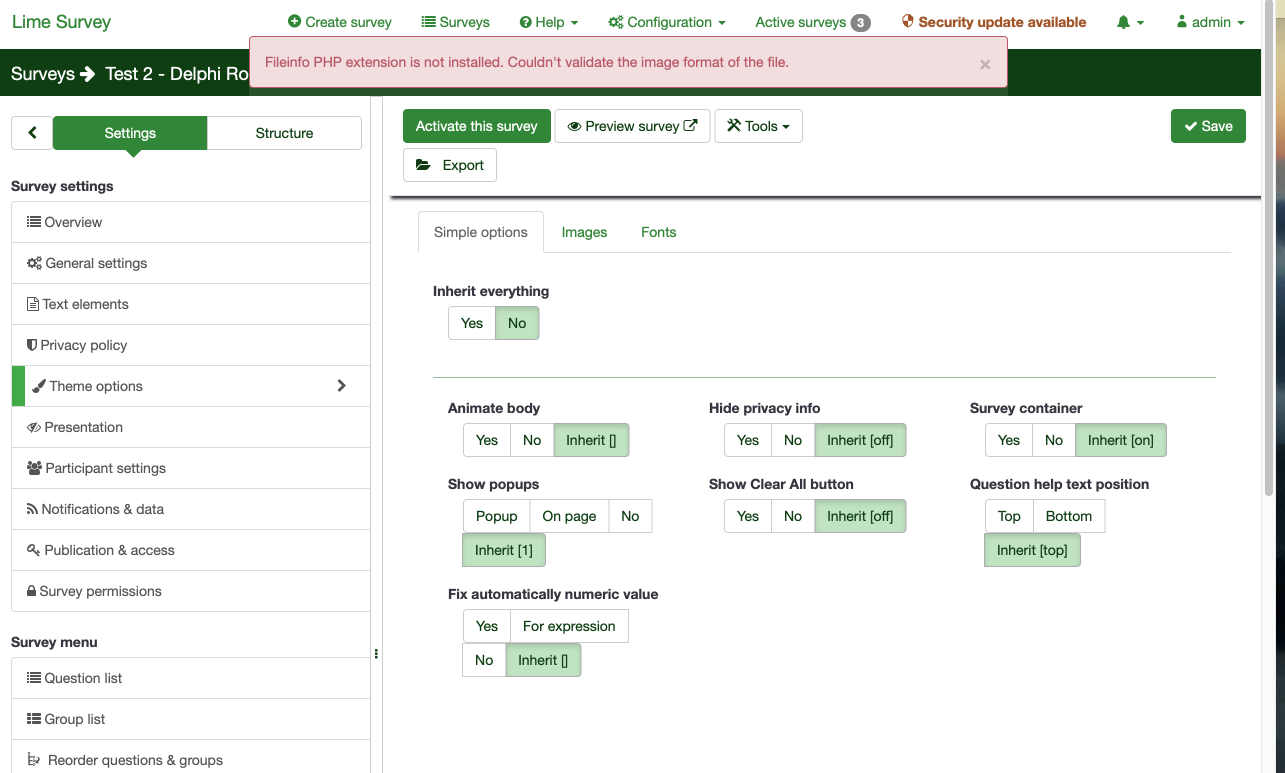Viewport: 1285px width, 773px height.
Task: Click the back arrow icon in sidebar
Action: point(32,133)
